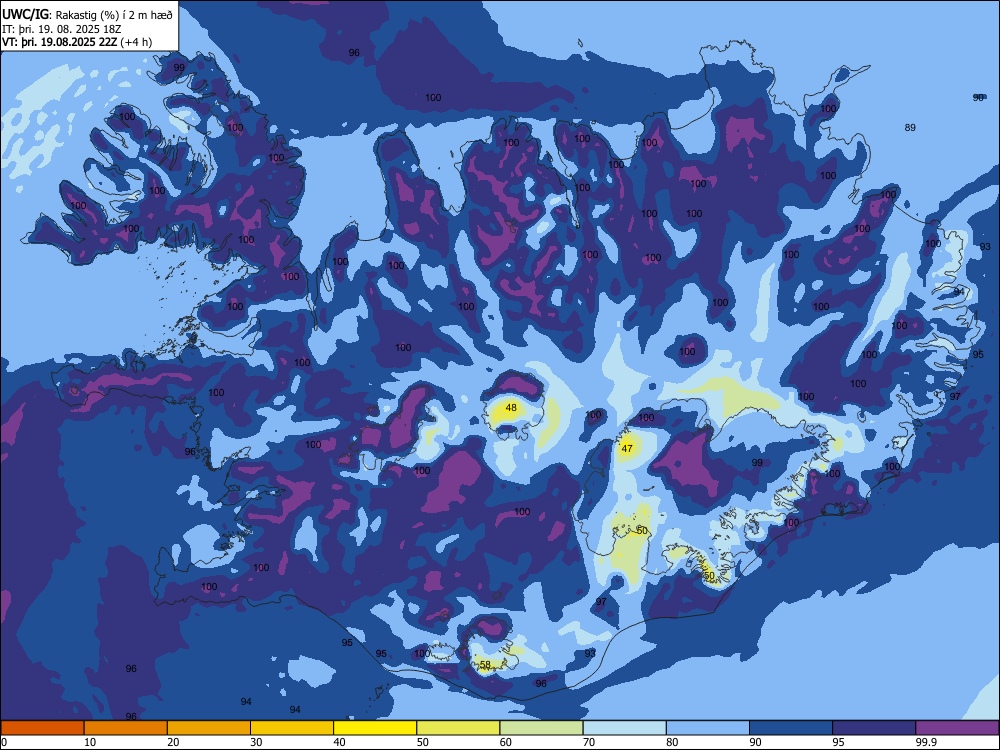Click the pale yellow 50–60 legend swatch

pyautogui.click(x=458, y=728)
